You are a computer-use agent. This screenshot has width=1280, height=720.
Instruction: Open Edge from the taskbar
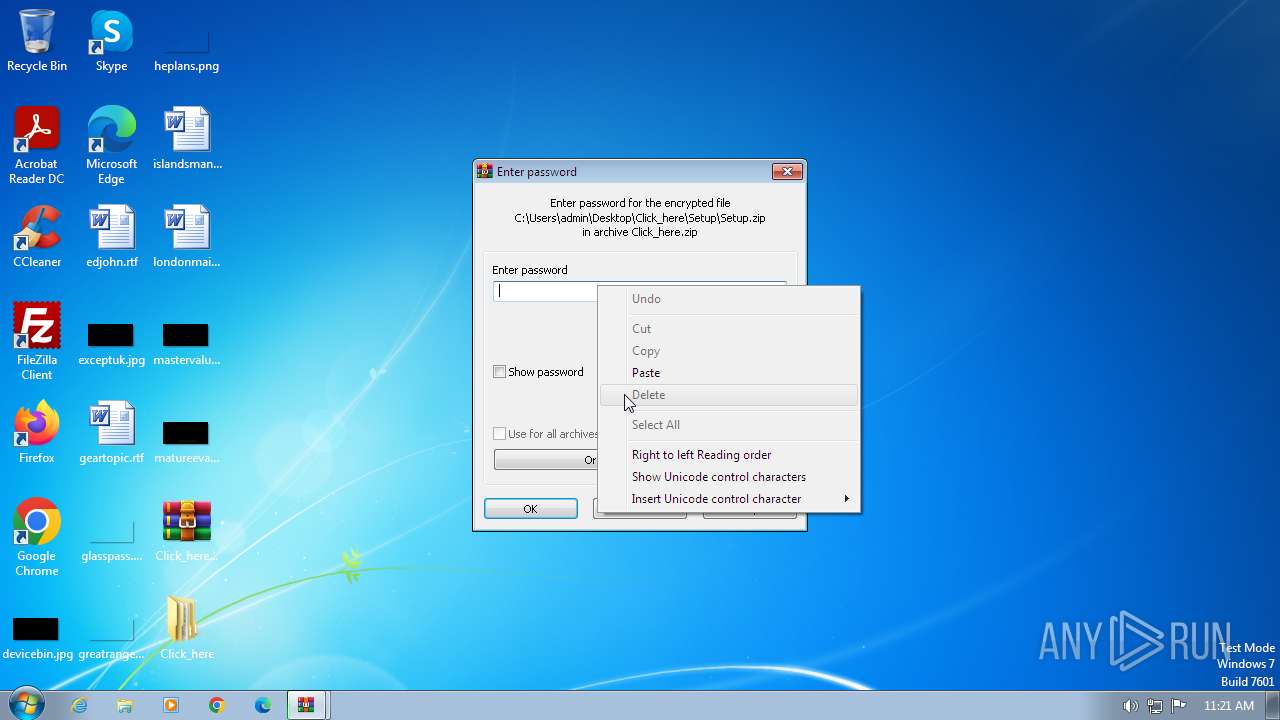point(263,705)
